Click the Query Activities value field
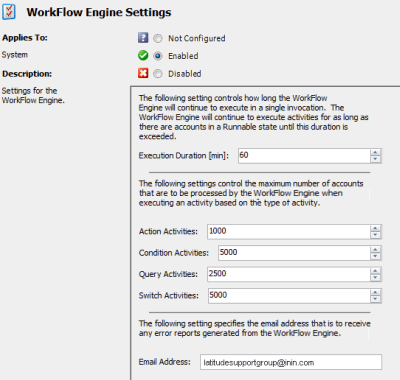This screenshot has width=400, height=380. tap(288, 274)
